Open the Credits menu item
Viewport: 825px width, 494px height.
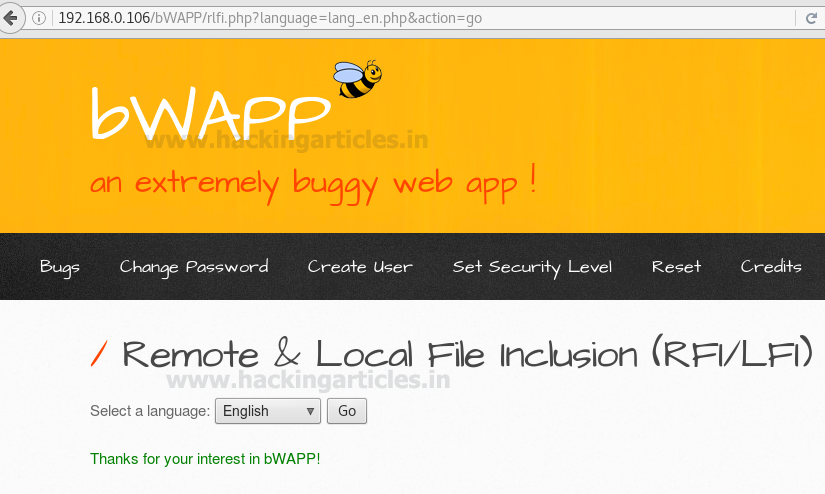click(771, 267)
